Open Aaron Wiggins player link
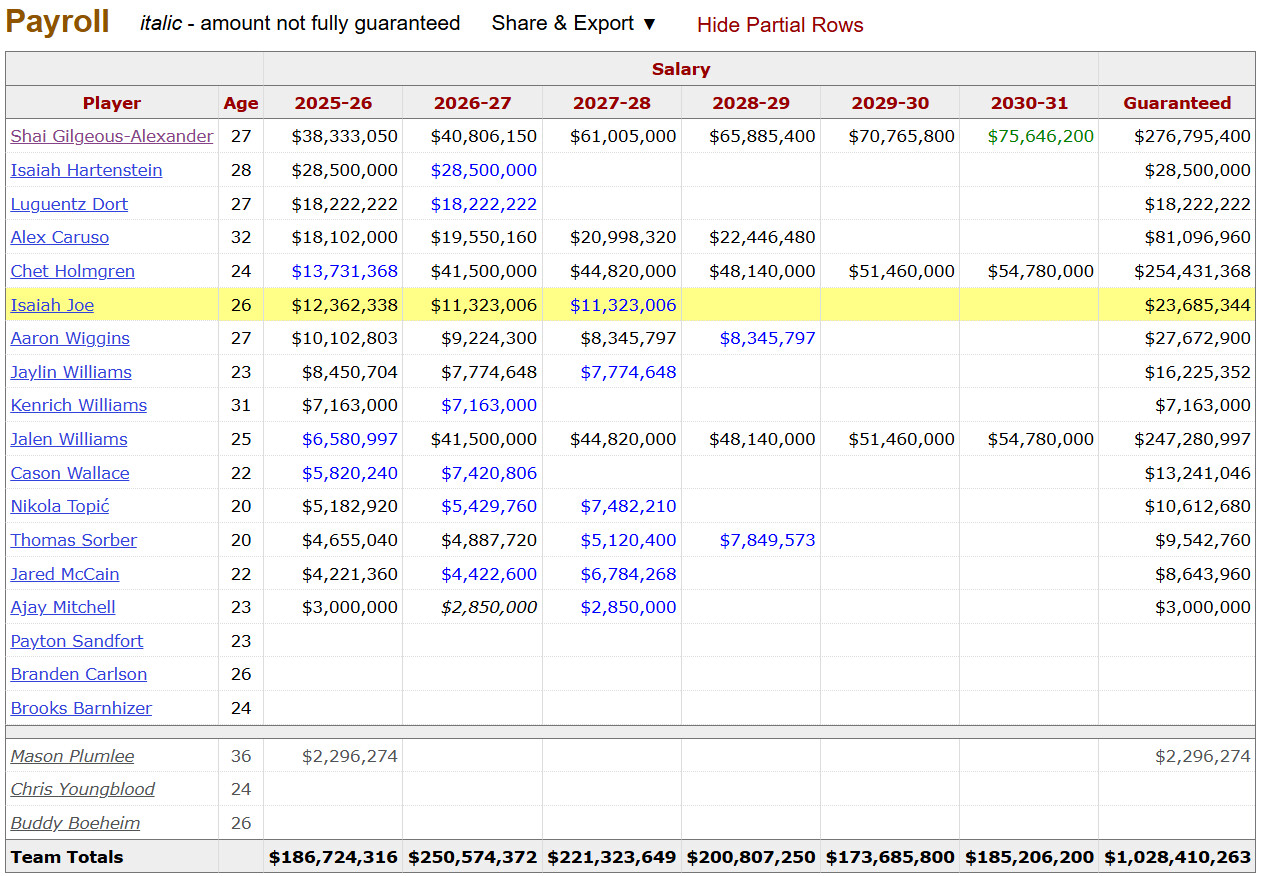This screenshot has width=1263, height=876. [70, 338]
